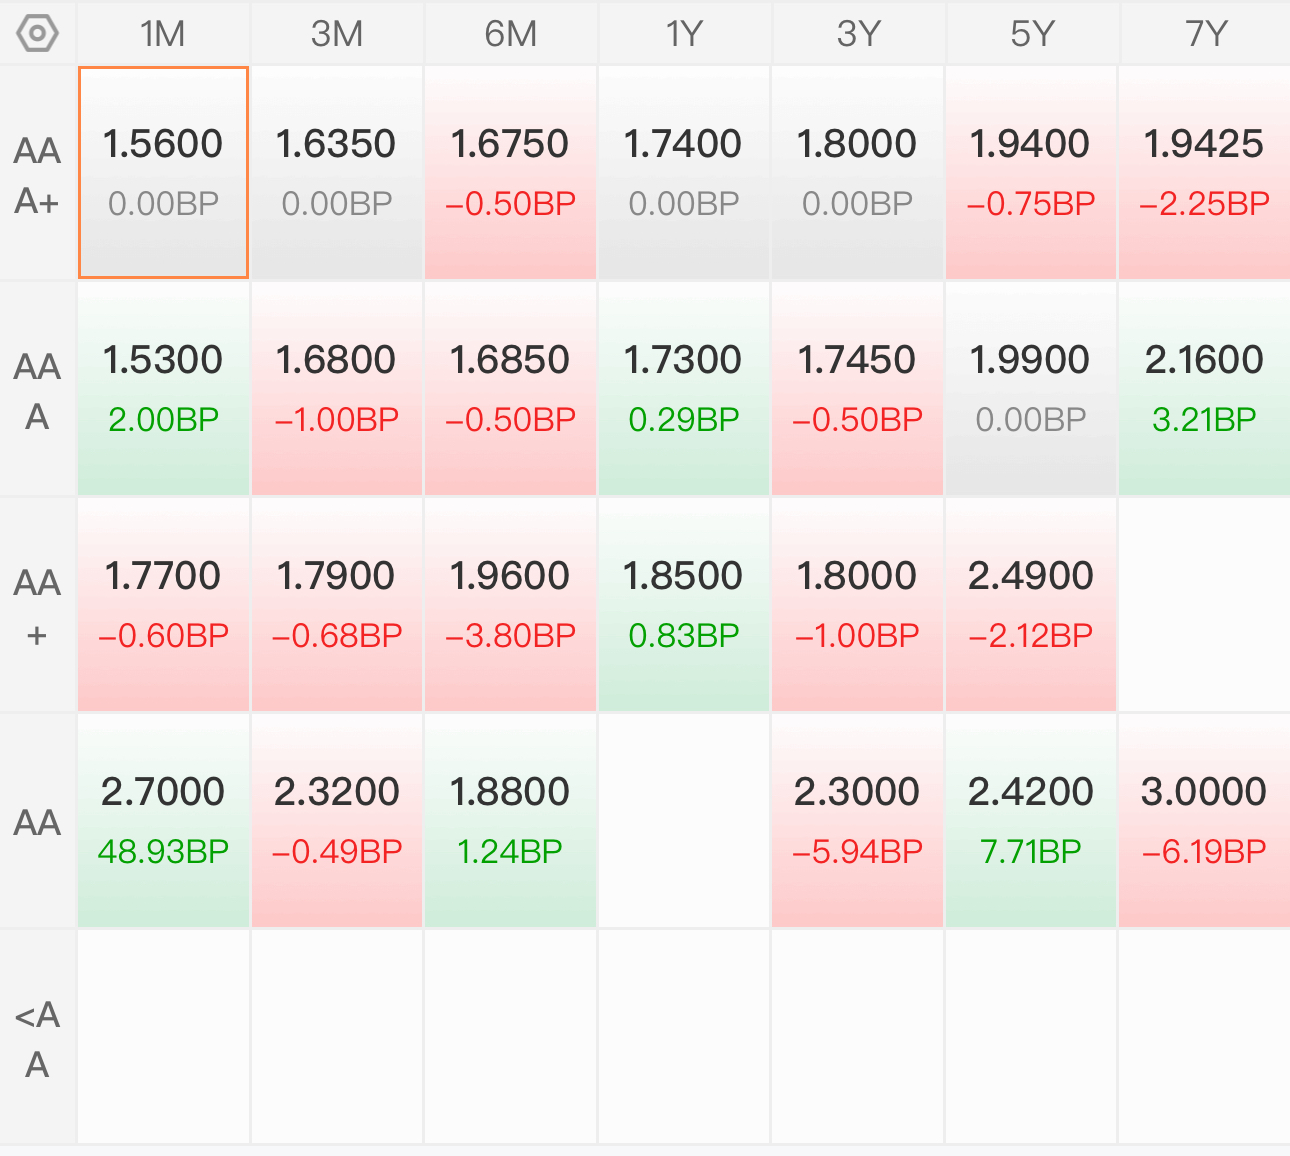Select the 6M column header

pos(510,34)
